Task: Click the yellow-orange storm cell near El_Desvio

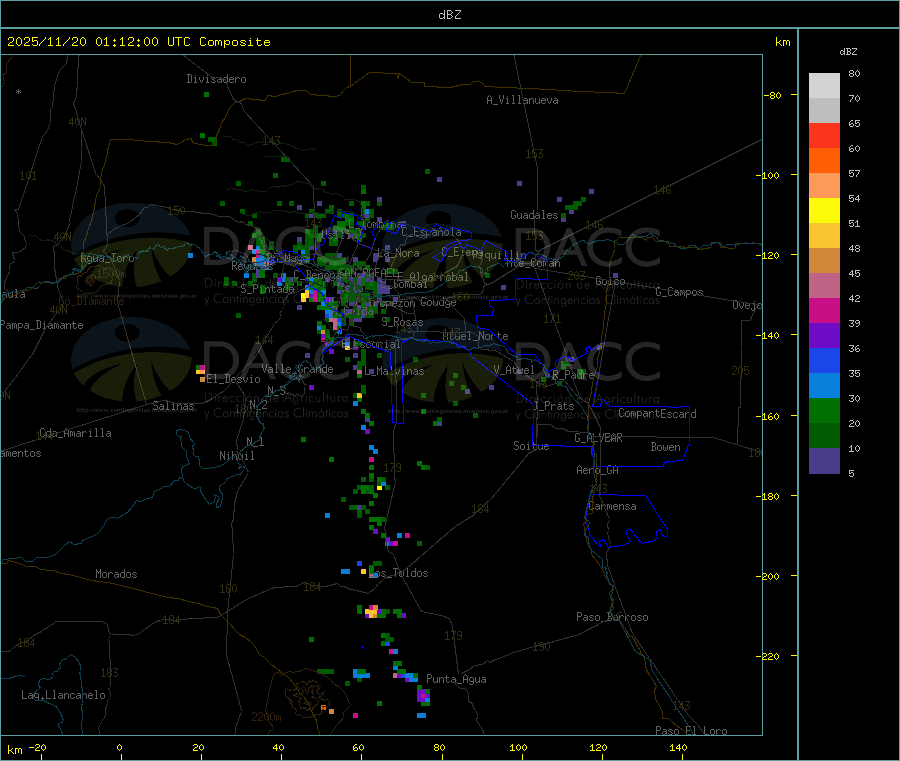Action: point(201,374)
